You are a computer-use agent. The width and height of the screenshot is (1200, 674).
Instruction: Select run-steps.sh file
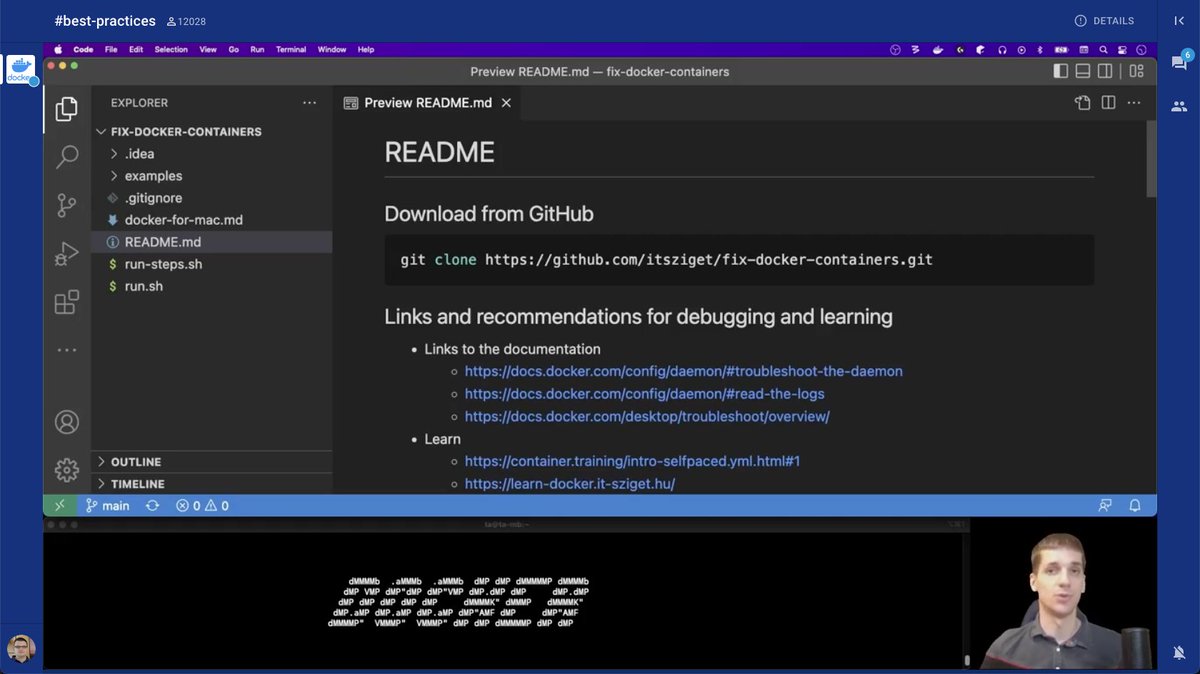click(x=212, y=264)
